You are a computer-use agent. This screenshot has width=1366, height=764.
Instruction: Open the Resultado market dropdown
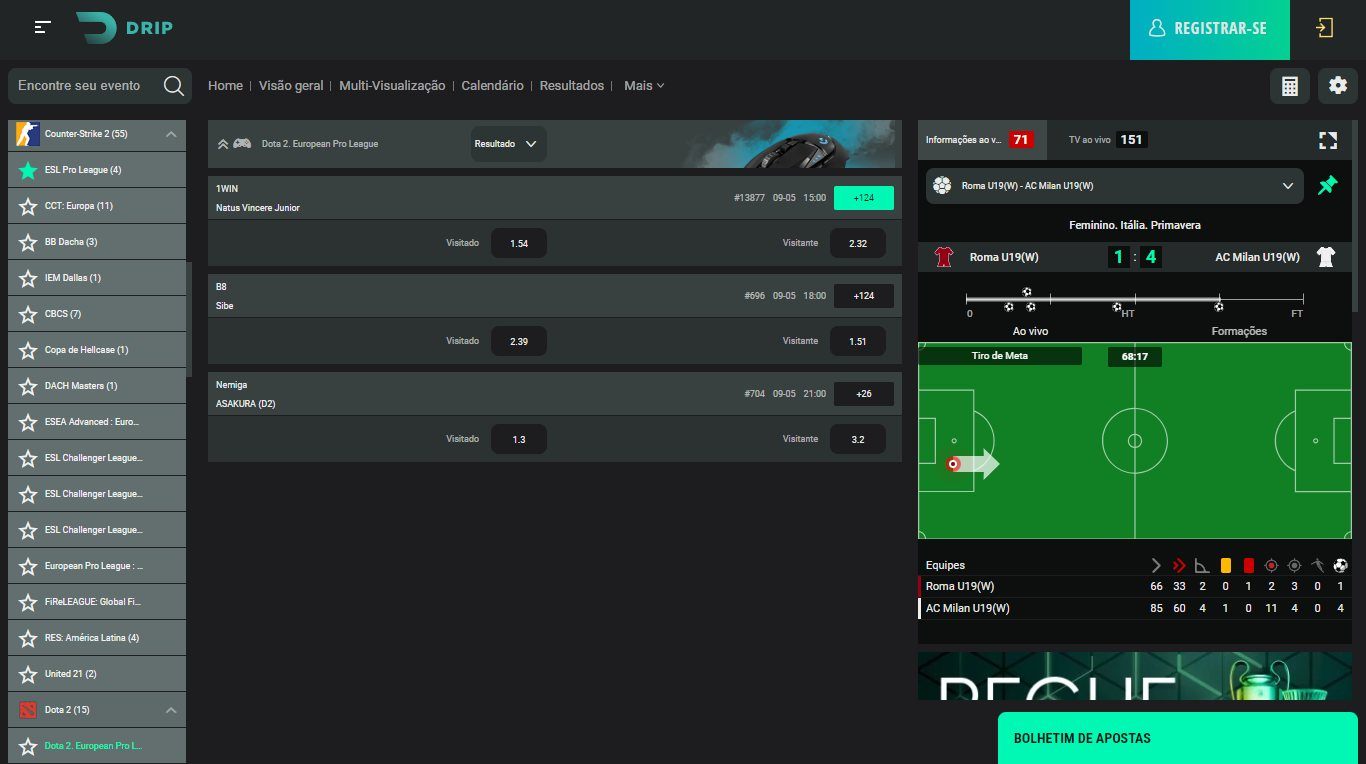point(508,144)
